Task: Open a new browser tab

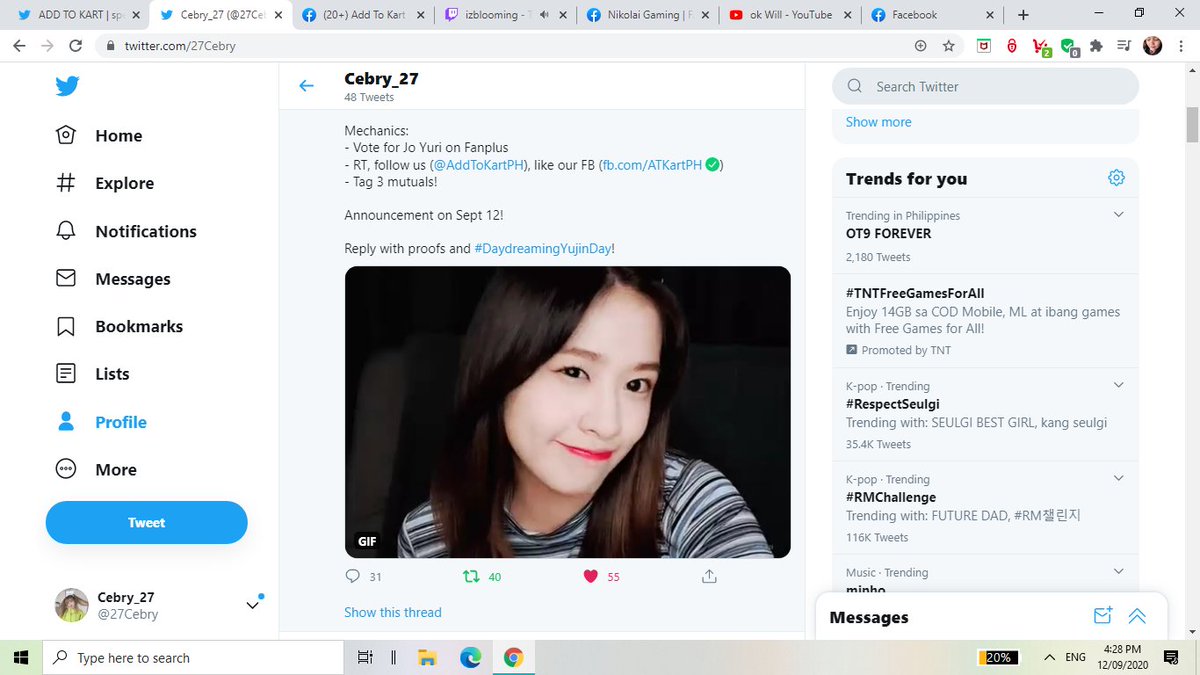Action: coord(1023,15)
